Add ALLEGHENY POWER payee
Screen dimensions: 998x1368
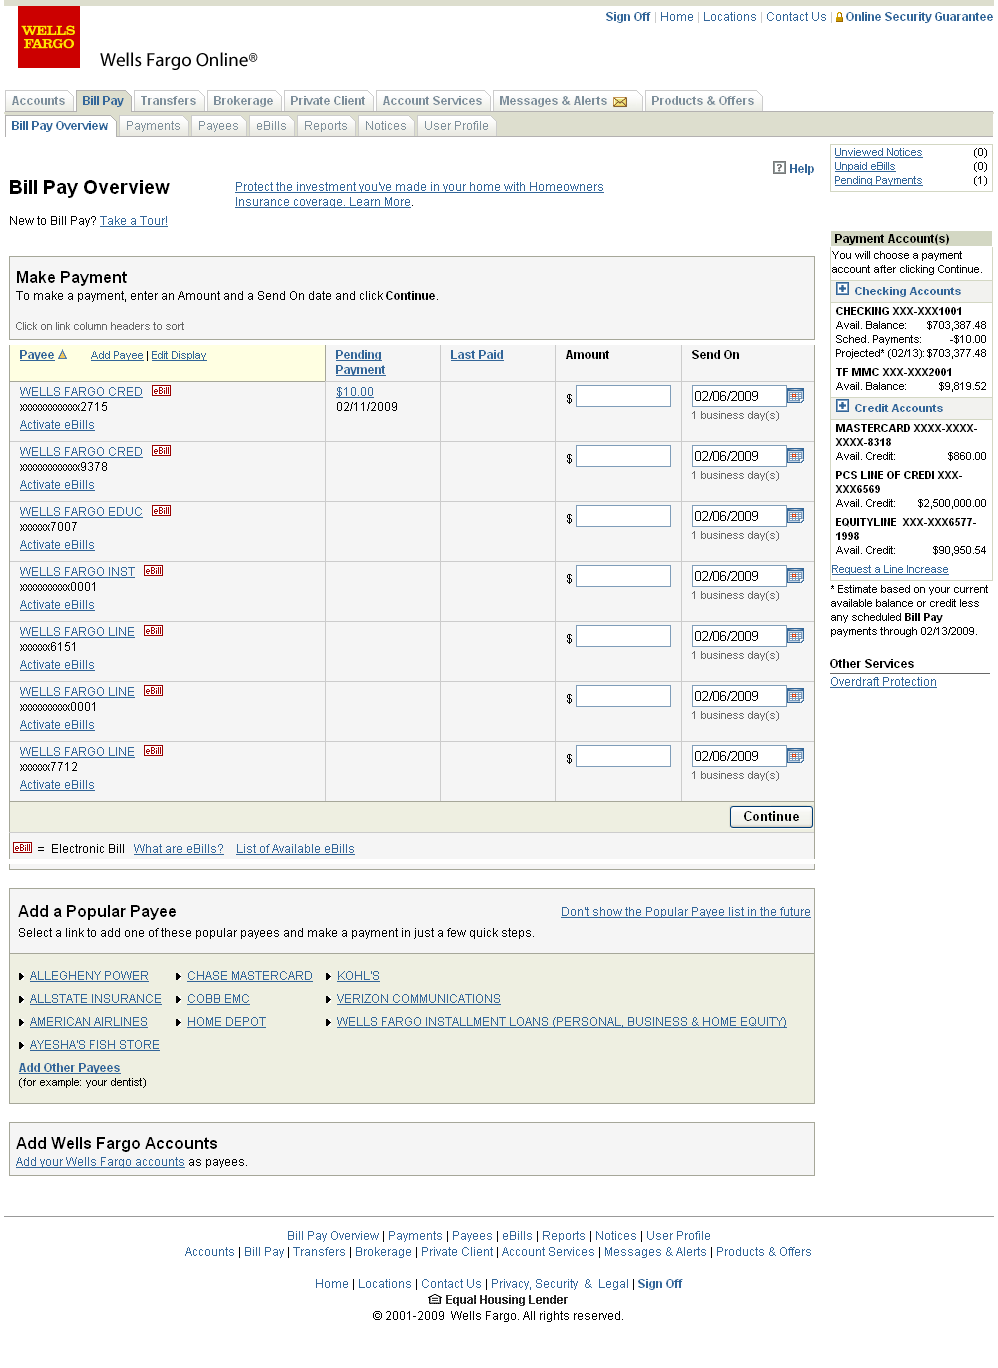(89, 976)
